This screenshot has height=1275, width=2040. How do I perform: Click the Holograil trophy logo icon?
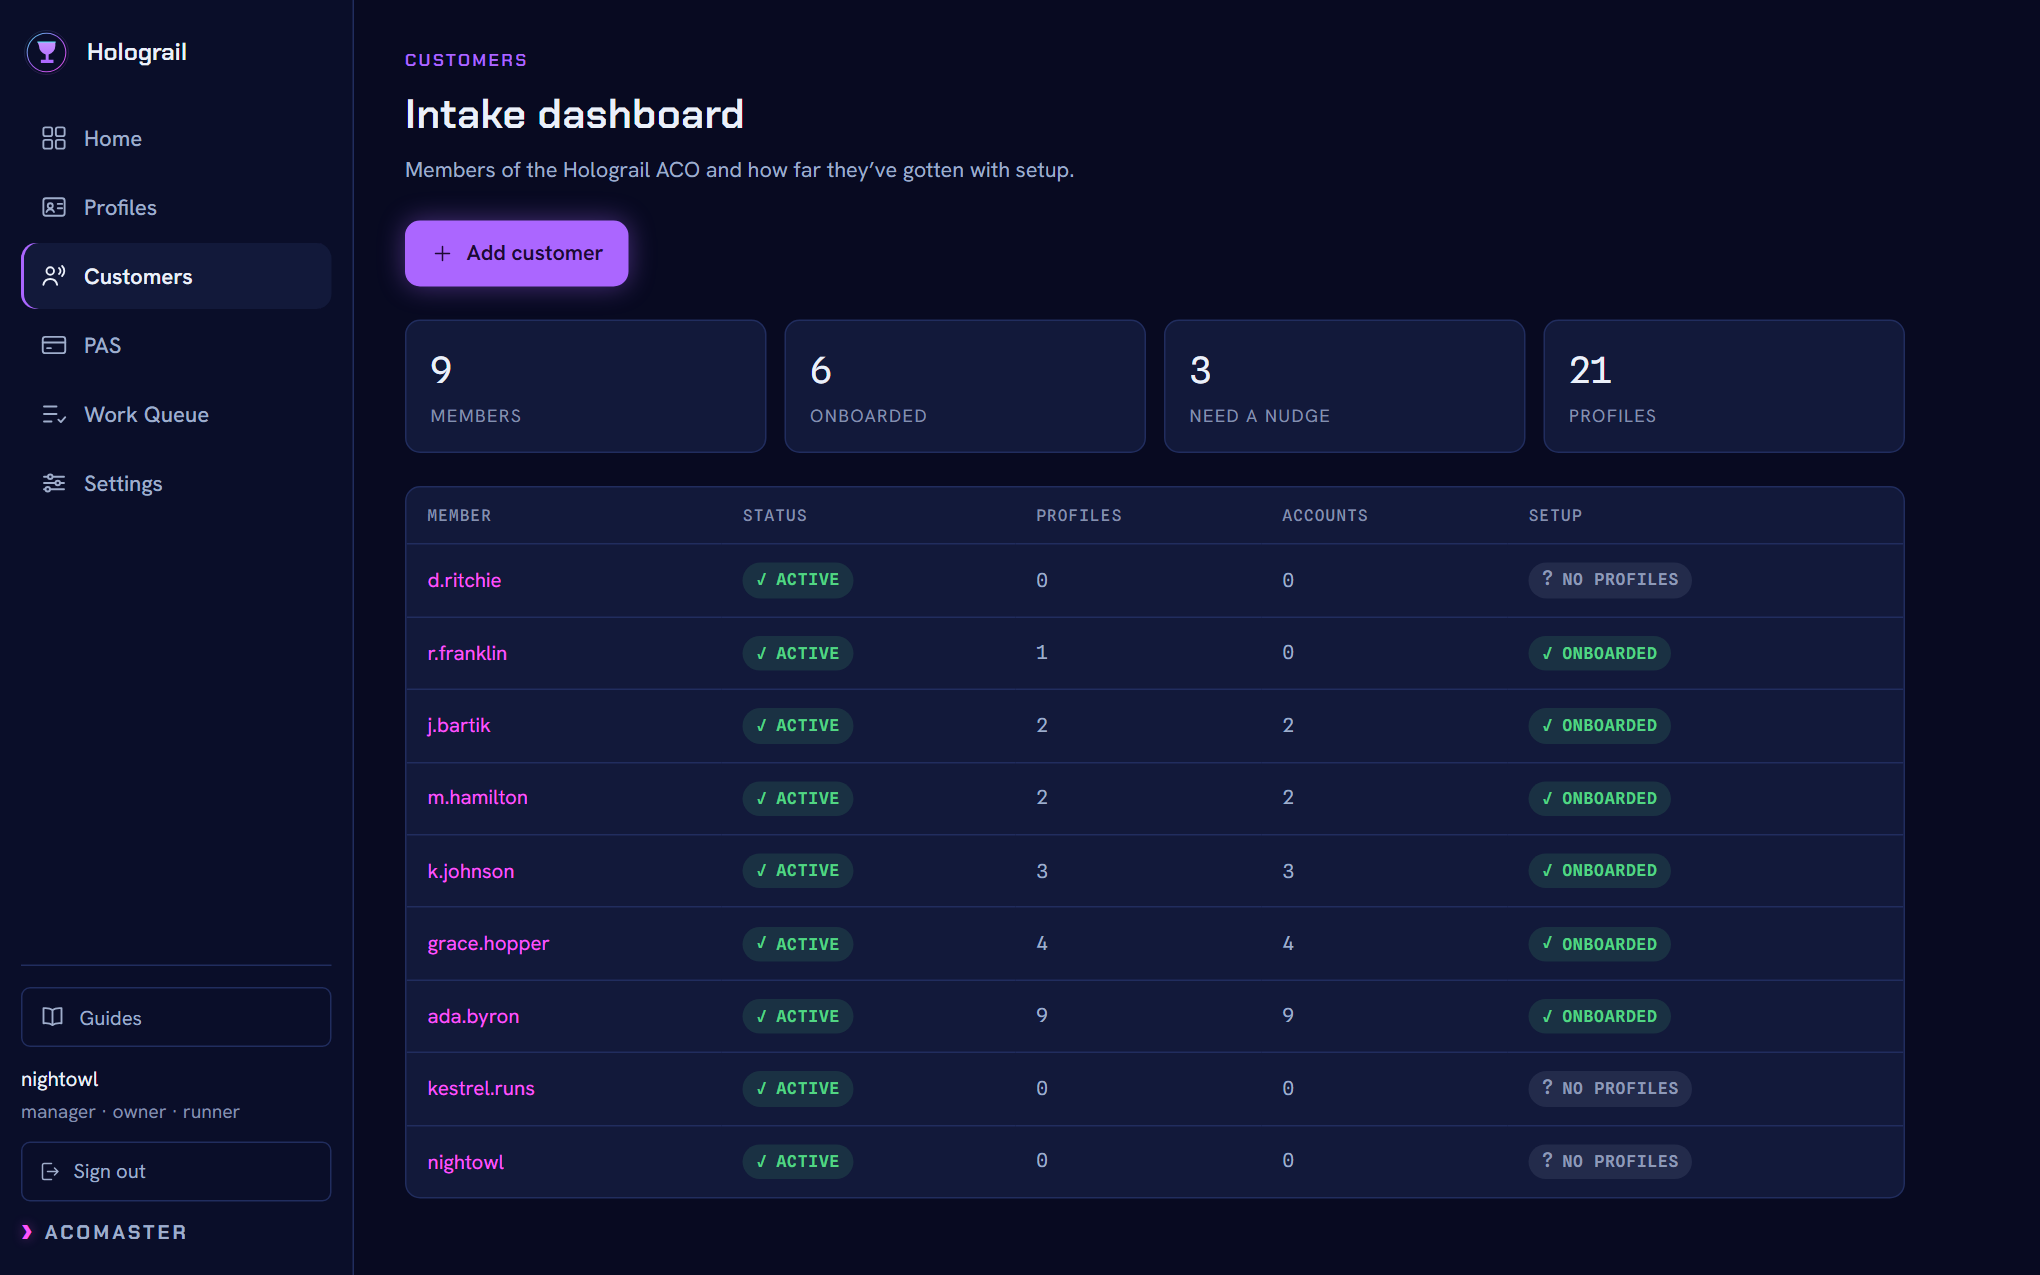coord(46,52)
